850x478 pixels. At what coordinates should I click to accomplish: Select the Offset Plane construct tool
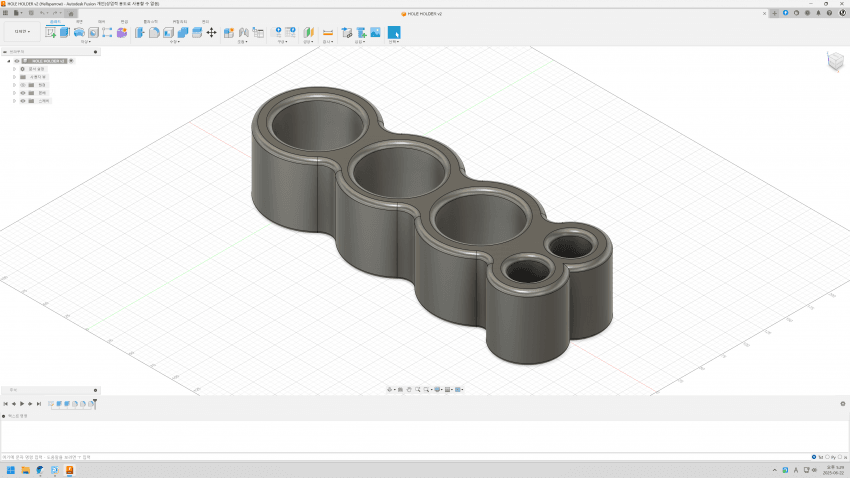(x=308, y=33)
